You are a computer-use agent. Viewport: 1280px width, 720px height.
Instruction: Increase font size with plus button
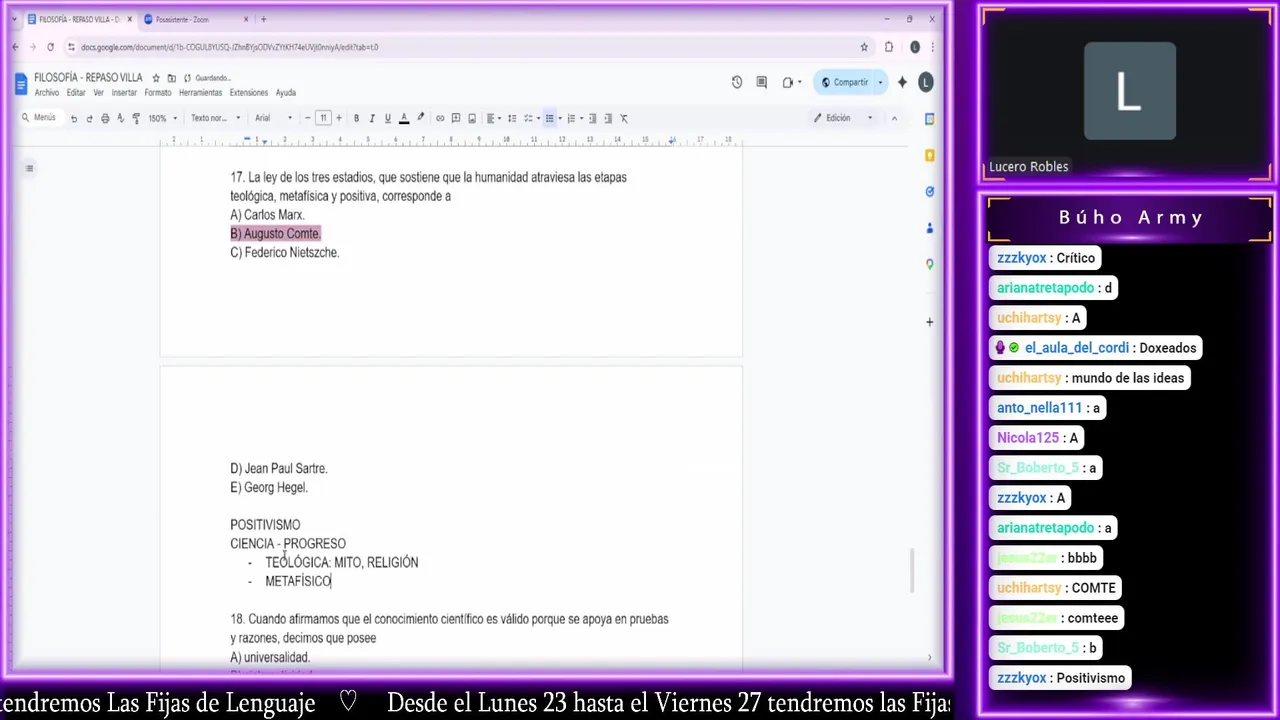[x=339, y=118]
